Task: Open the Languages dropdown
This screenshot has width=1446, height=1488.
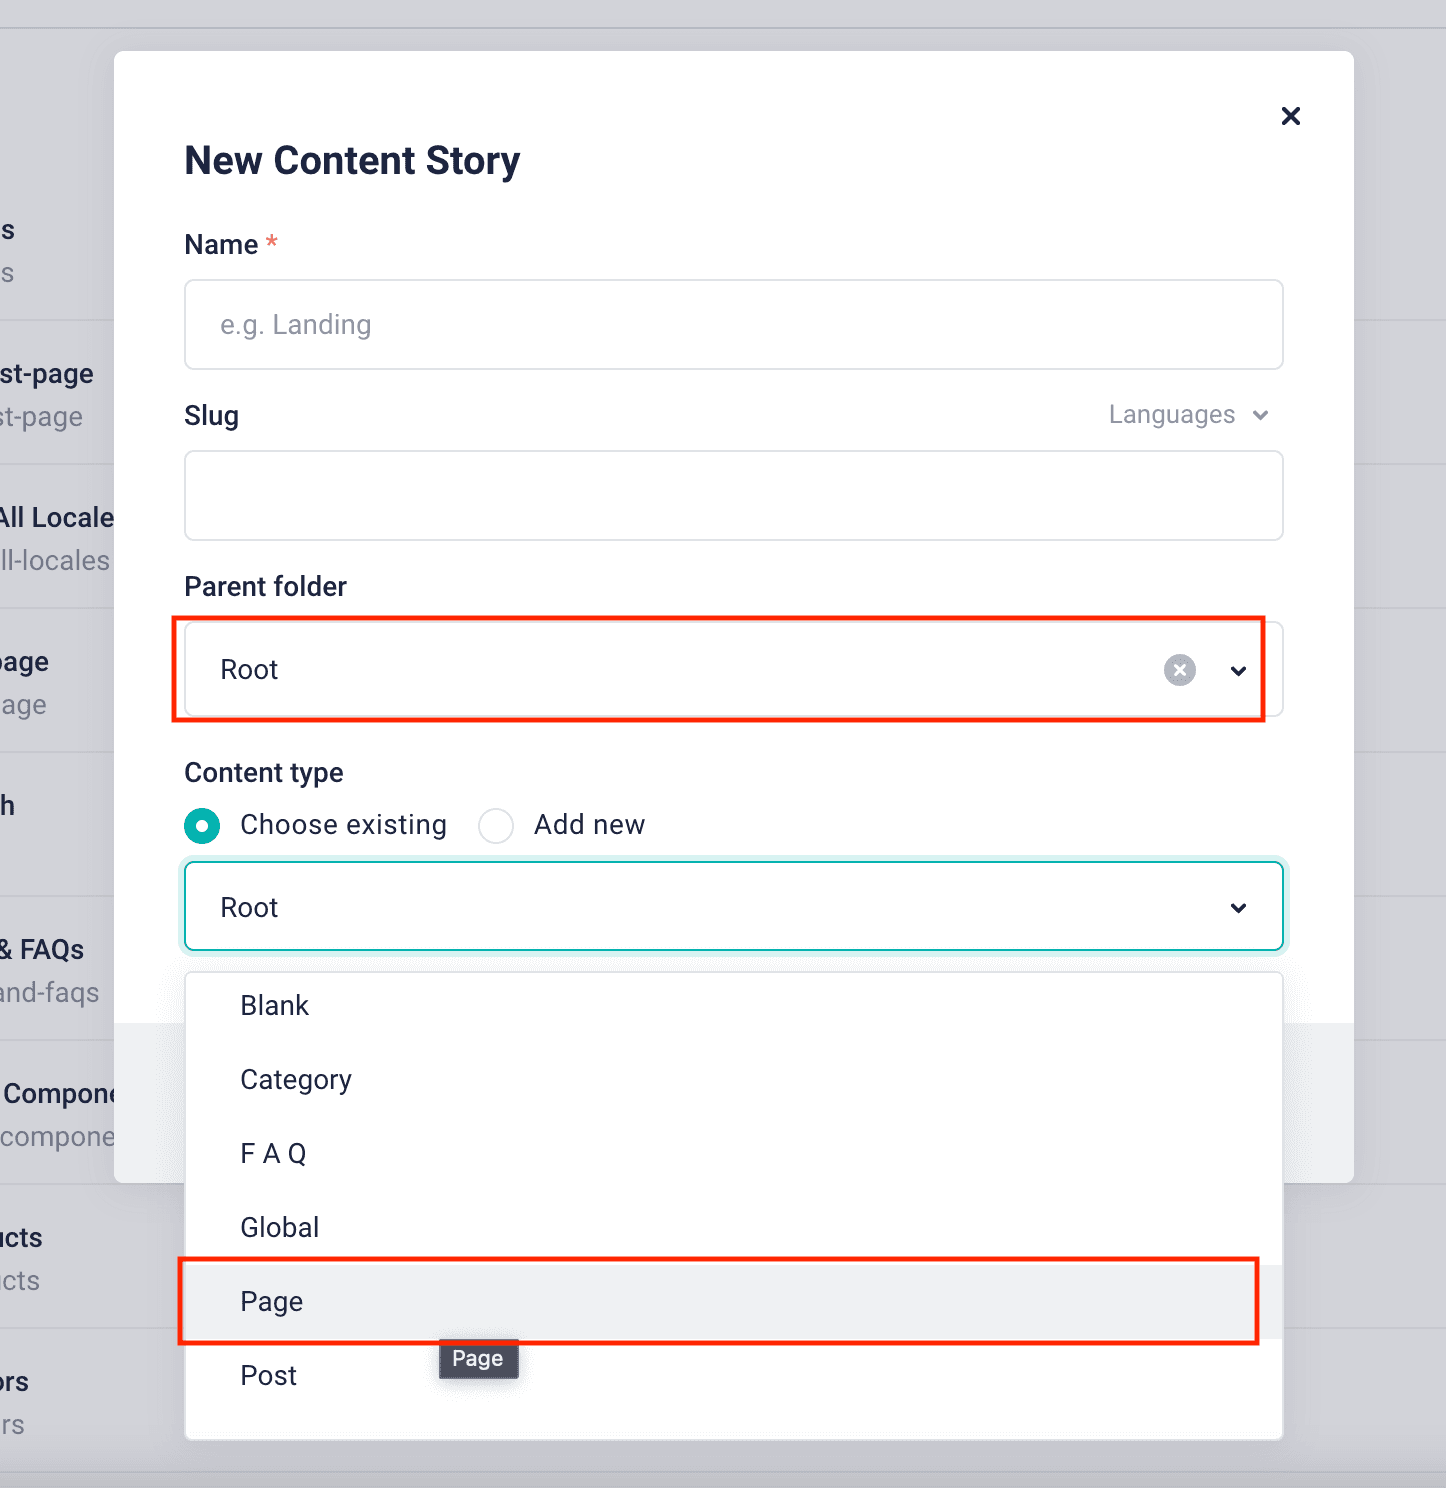Action: coord(1188,415)
